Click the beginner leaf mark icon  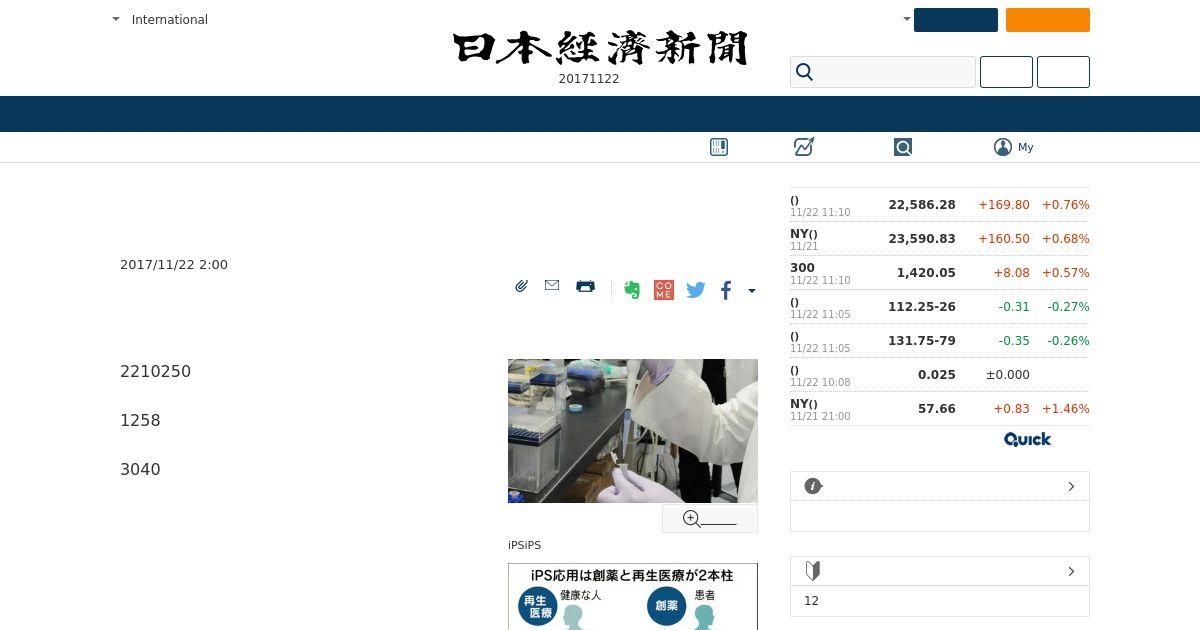click(x=813, y=571)
